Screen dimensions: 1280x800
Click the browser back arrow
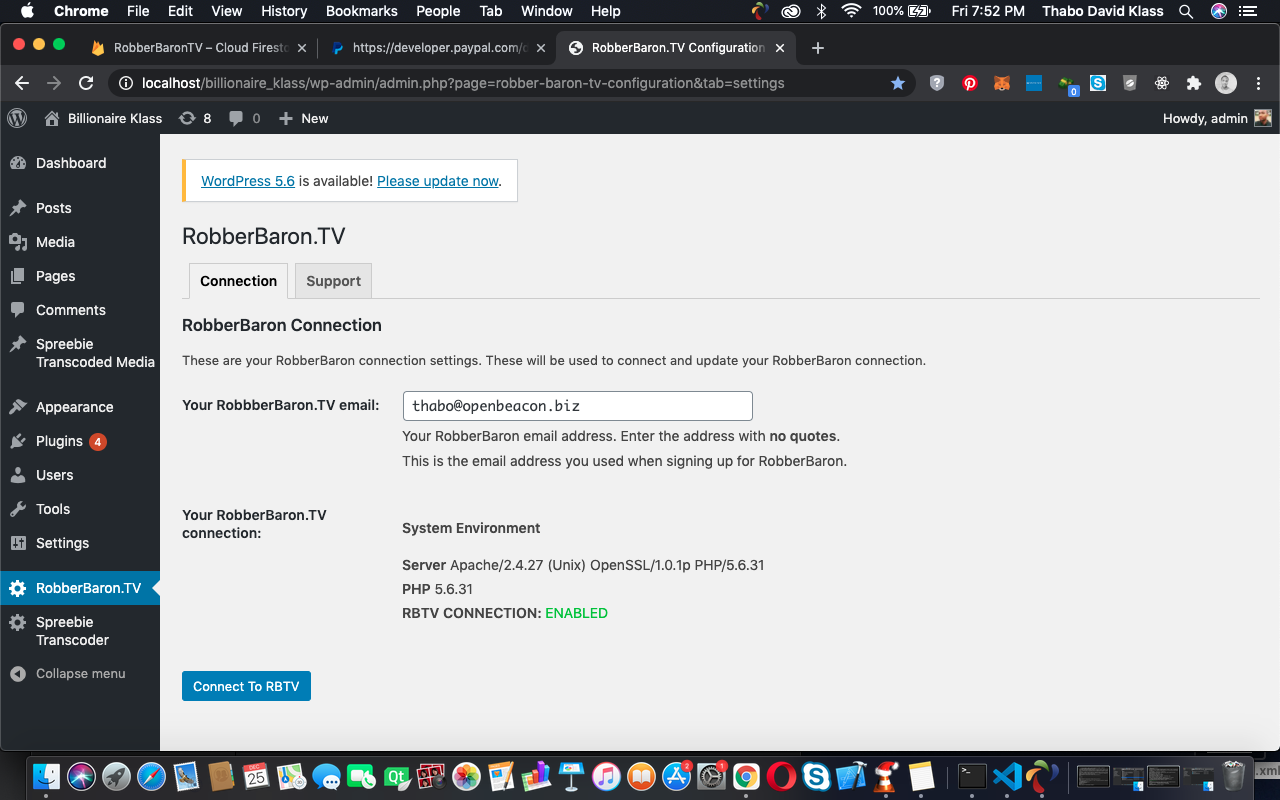click(x=22, y=83)
